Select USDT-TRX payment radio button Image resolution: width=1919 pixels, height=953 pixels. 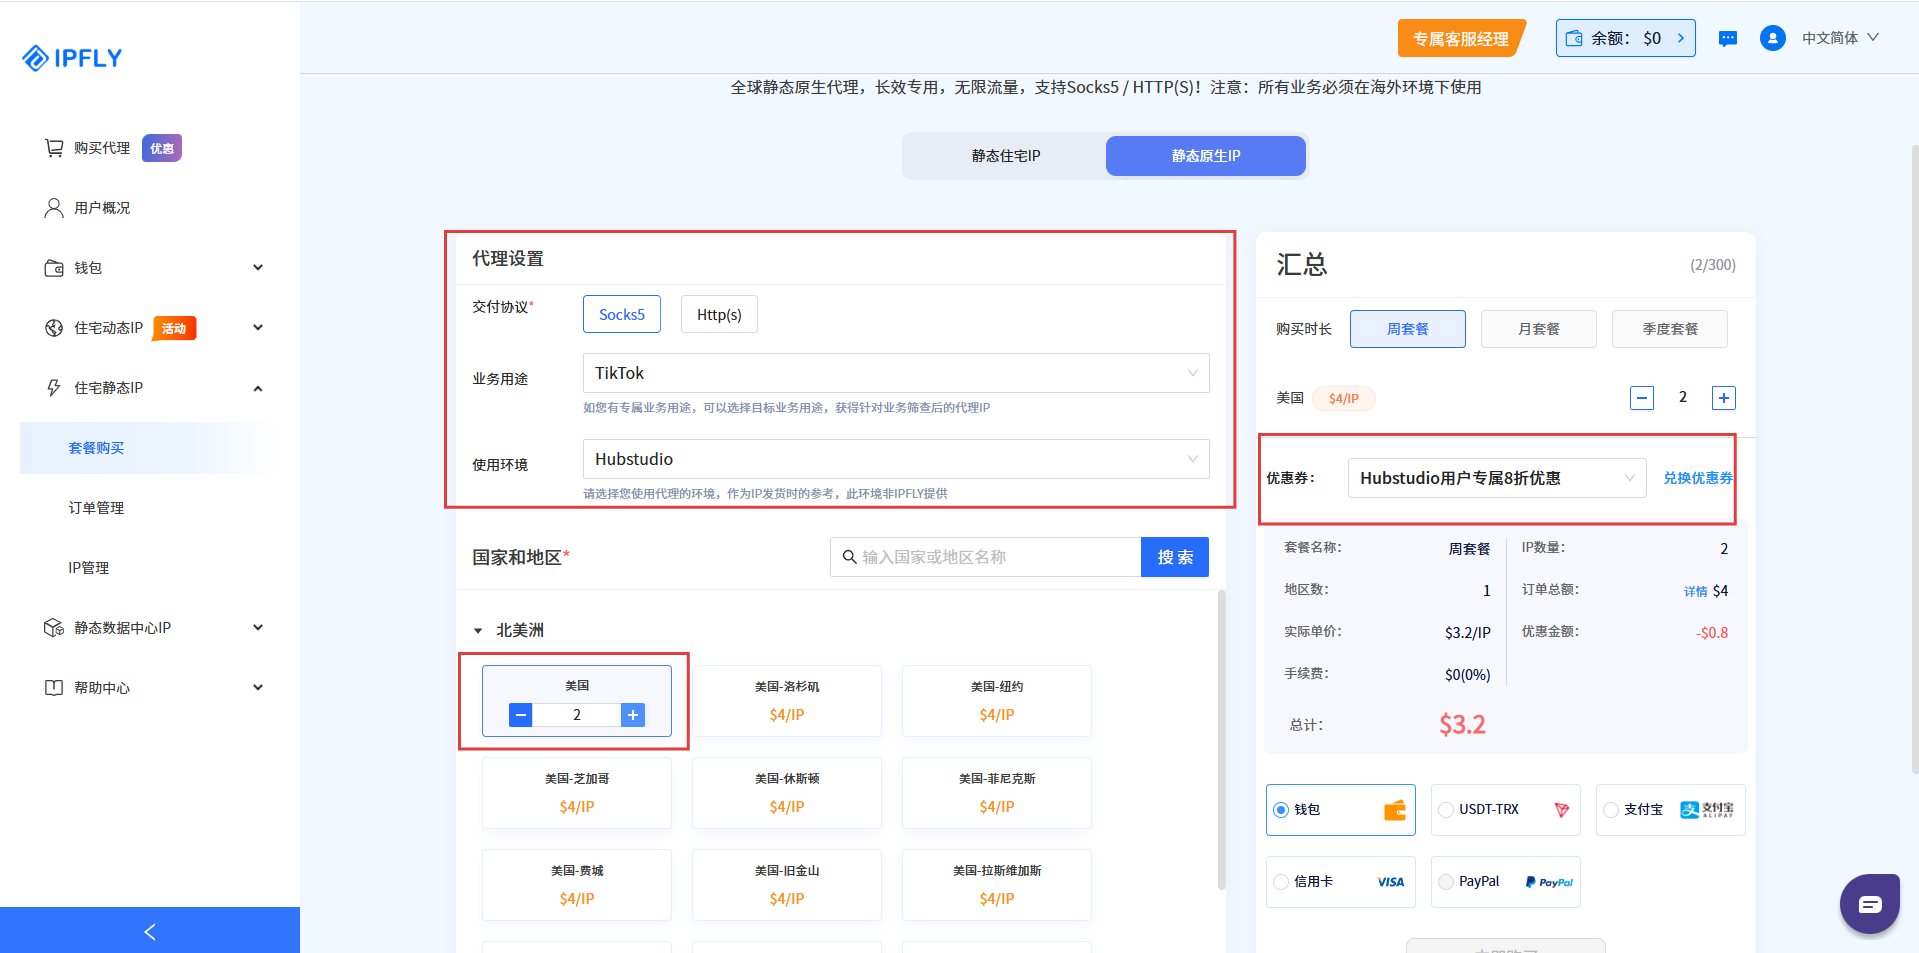[x=1446, y=810]
